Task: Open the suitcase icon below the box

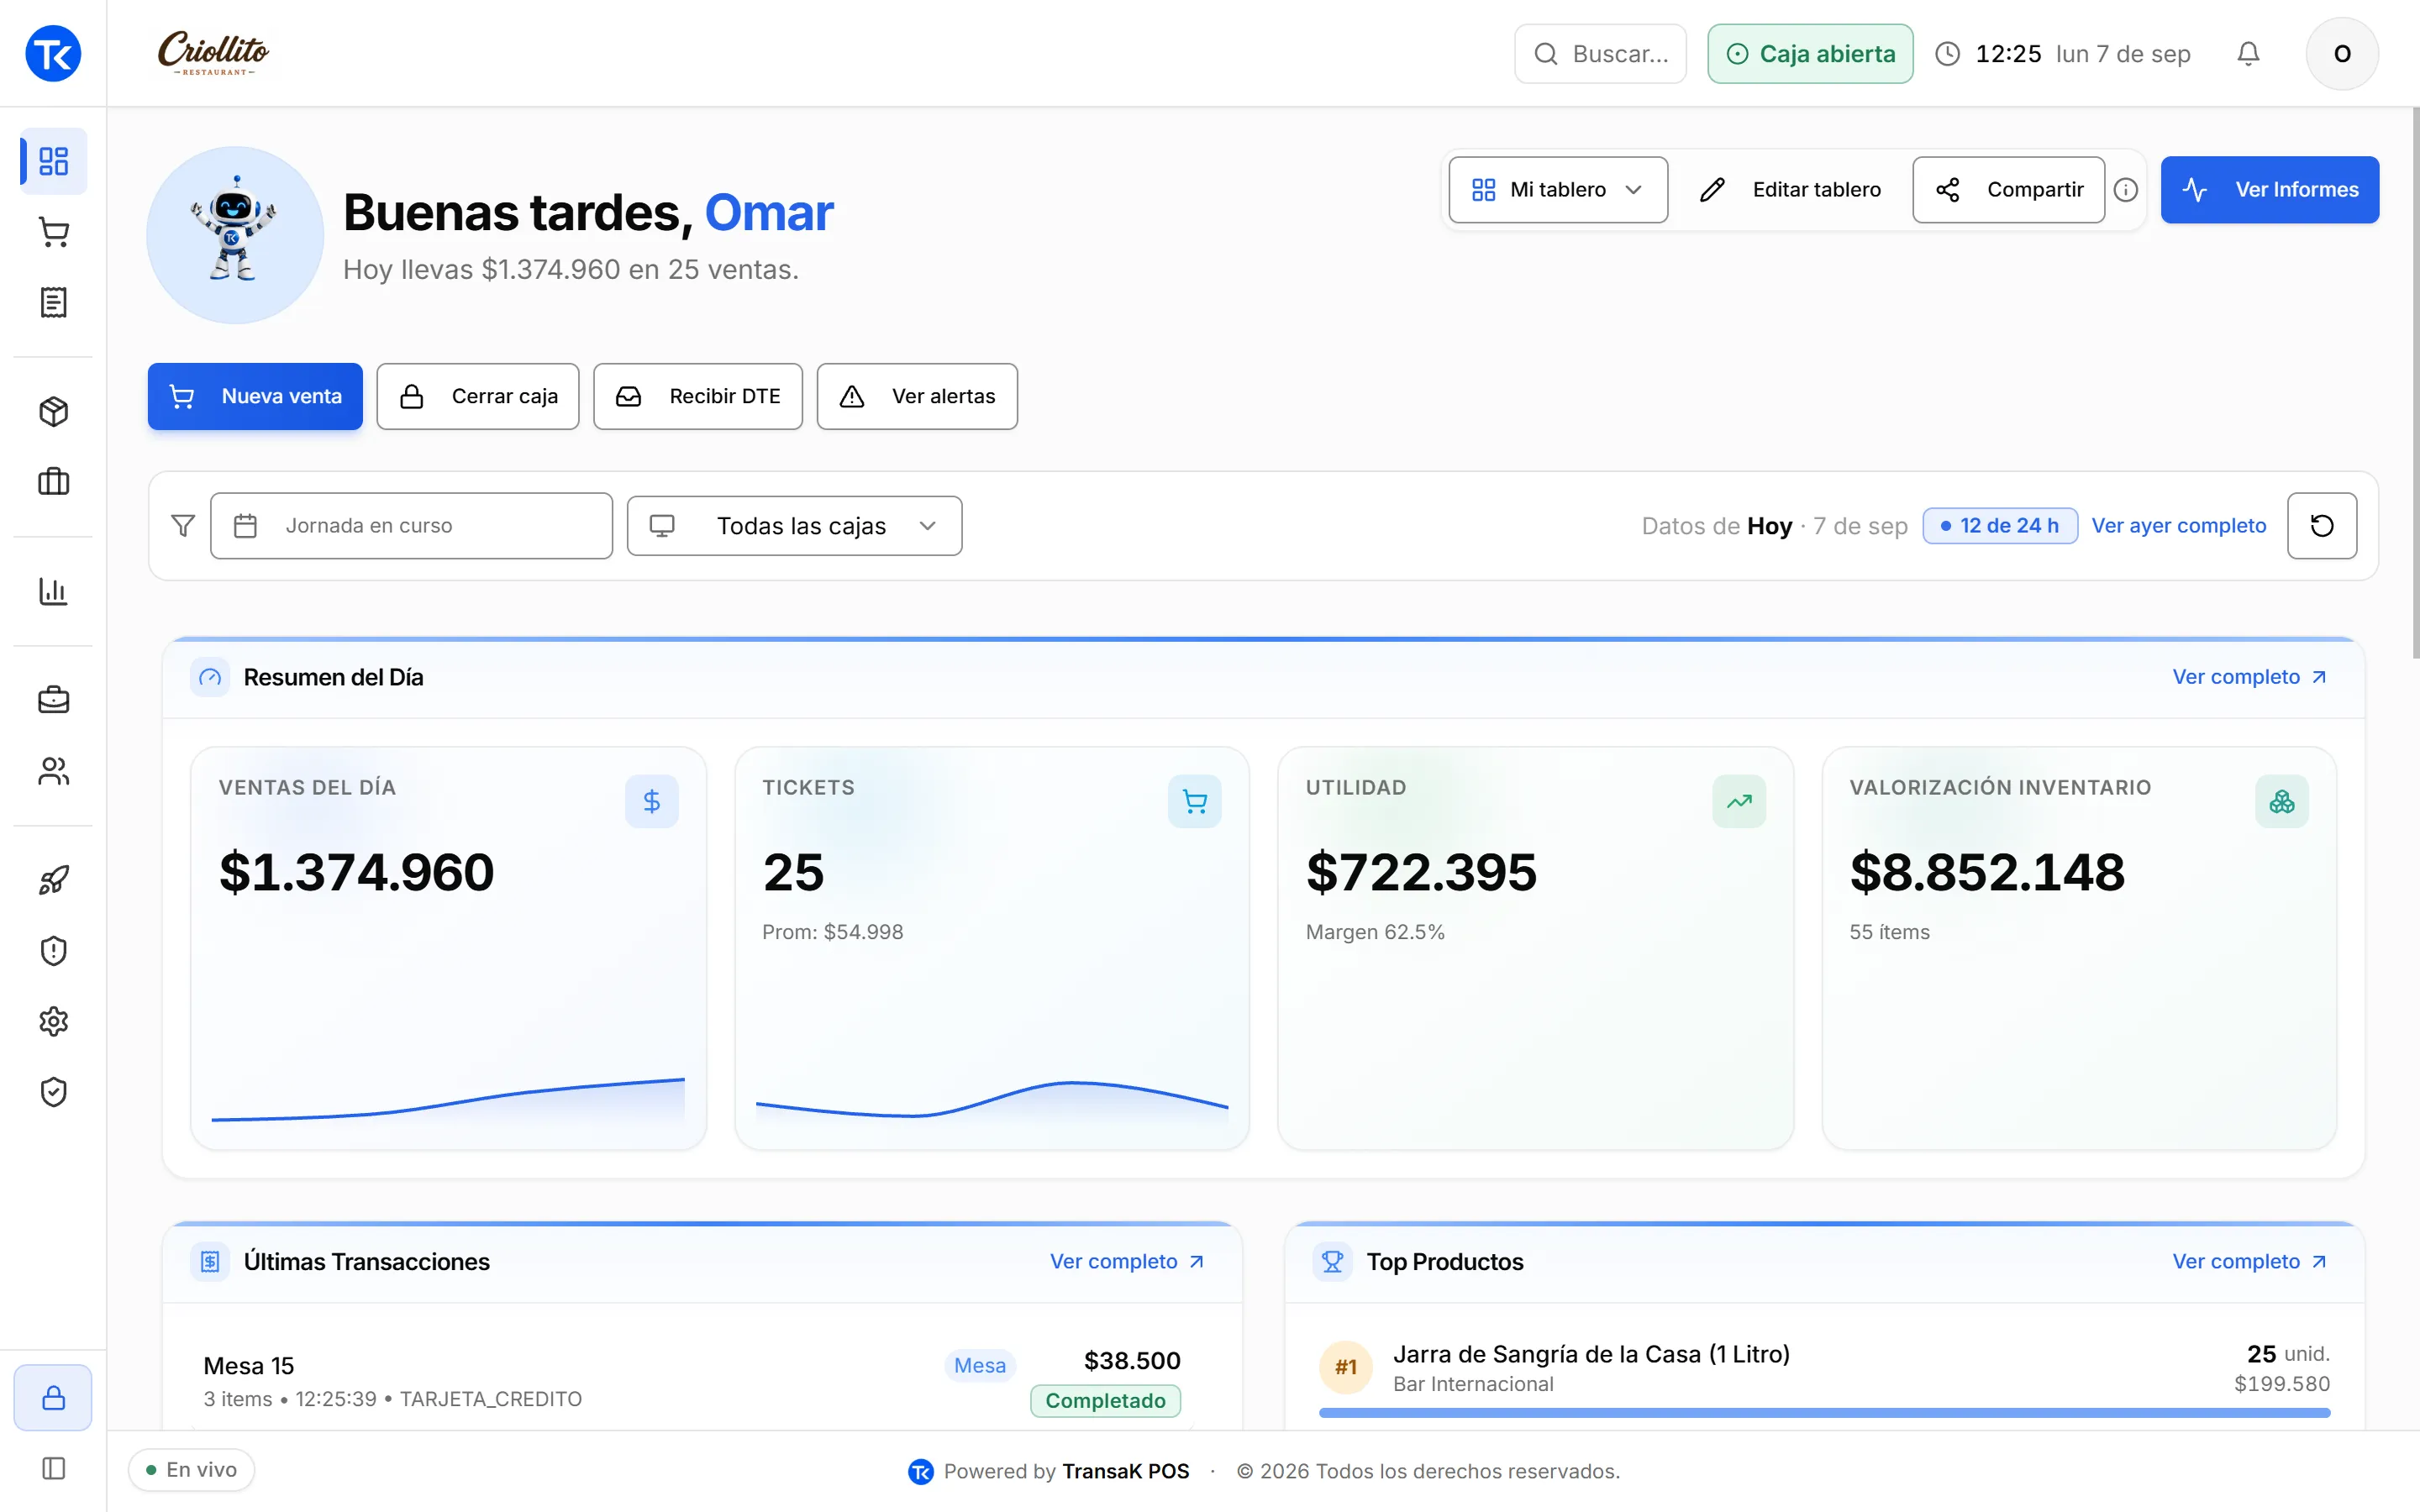Action: (53, 482)
